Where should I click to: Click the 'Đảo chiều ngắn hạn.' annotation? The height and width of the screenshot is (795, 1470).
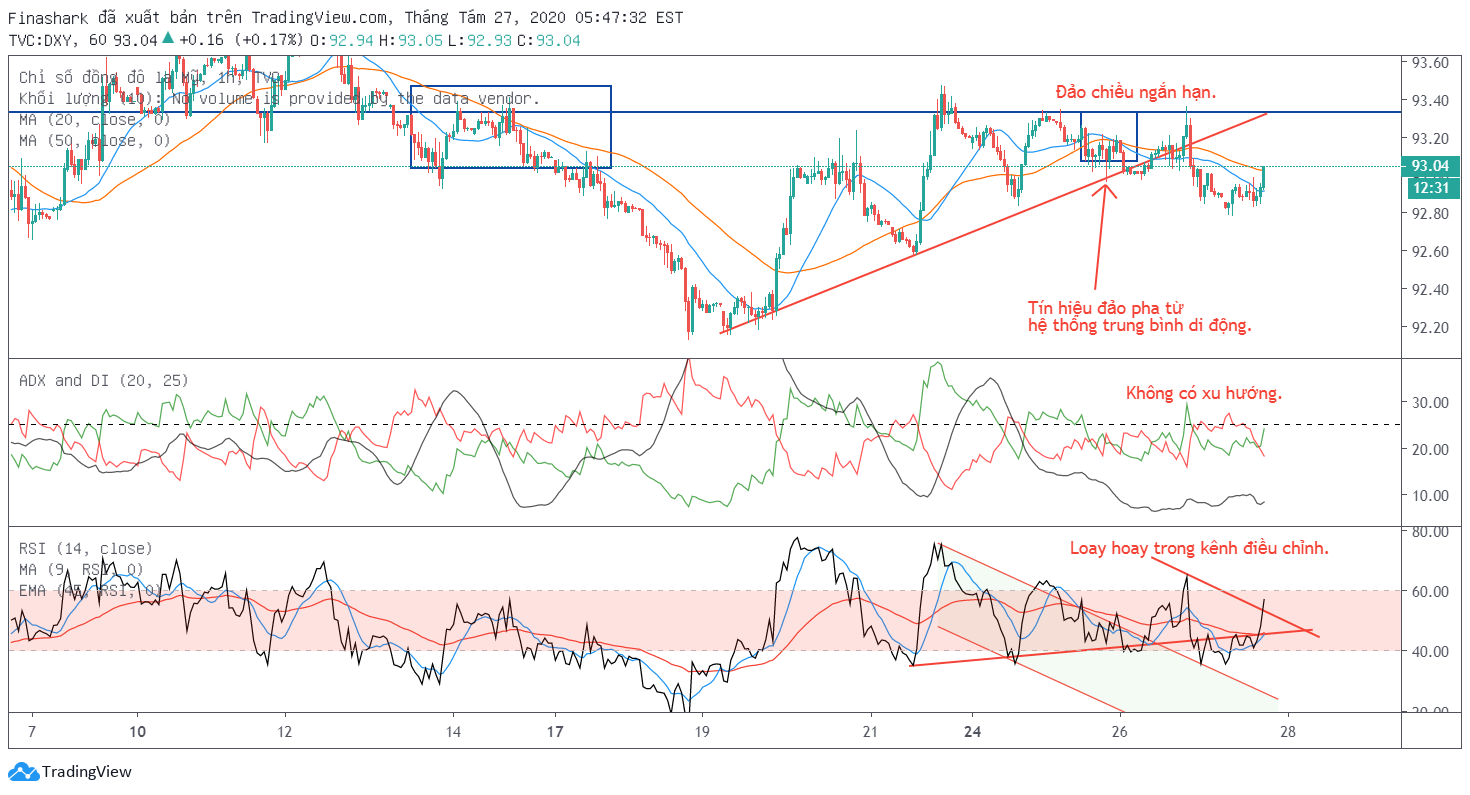click(x=1136, y=92)
